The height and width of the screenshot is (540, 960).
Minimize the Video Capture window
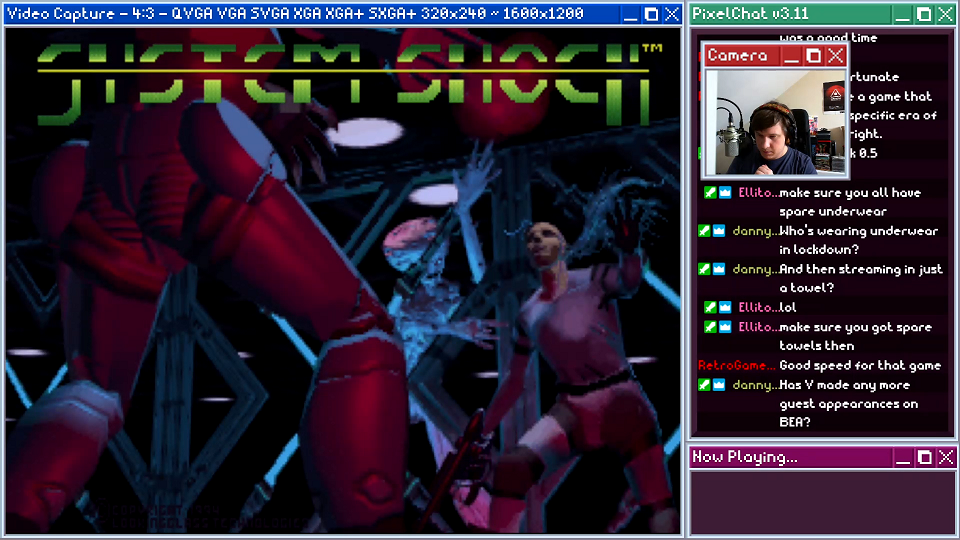[631, 14]
